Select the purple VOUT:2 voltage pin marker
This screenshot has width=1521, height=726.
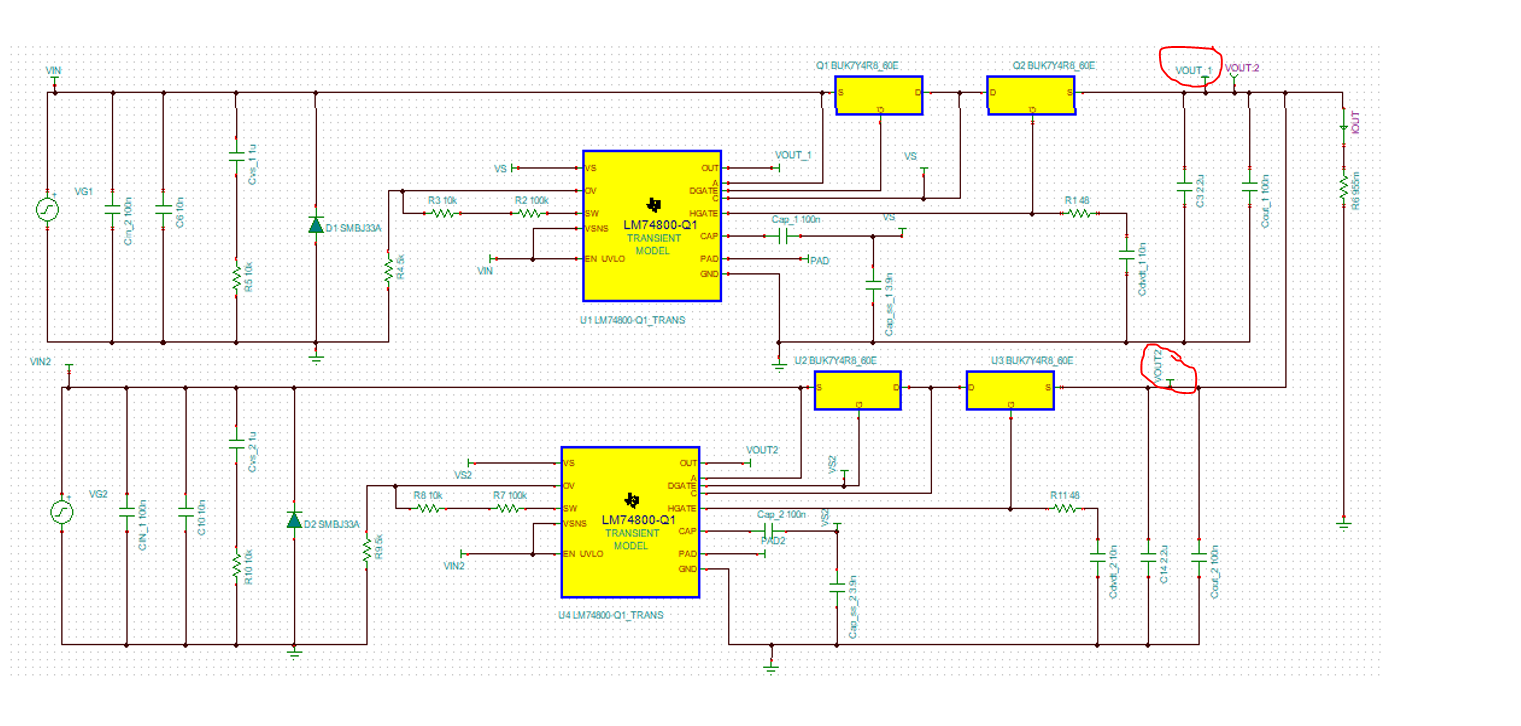click(x=1234, y=81)
